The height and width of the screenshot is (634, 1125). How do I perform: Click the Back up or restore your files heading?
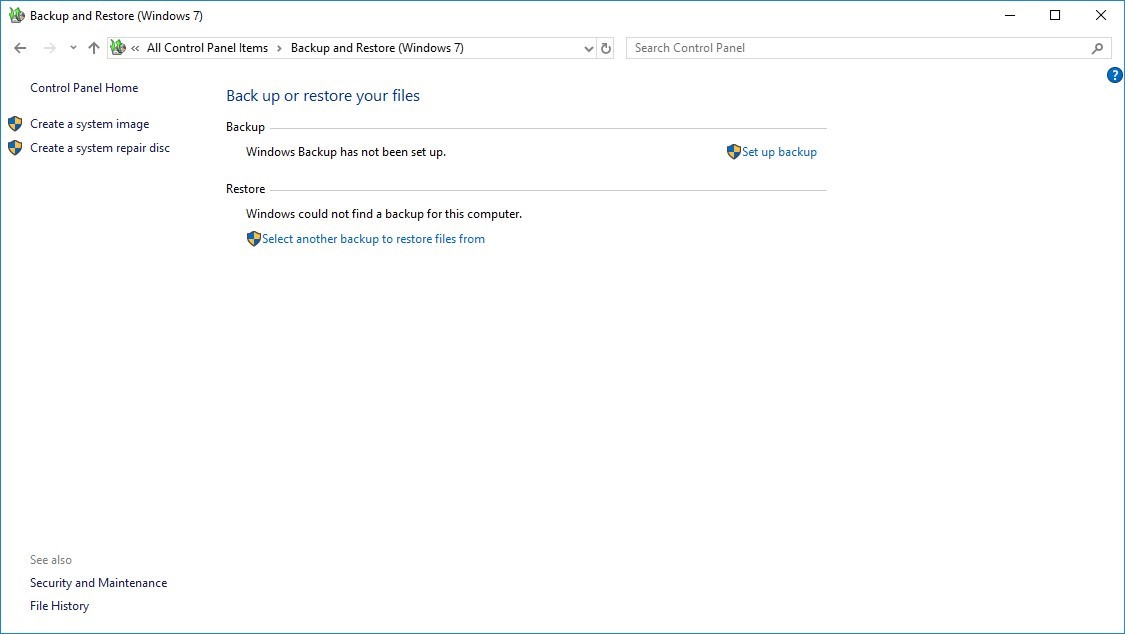pos(323,95)
